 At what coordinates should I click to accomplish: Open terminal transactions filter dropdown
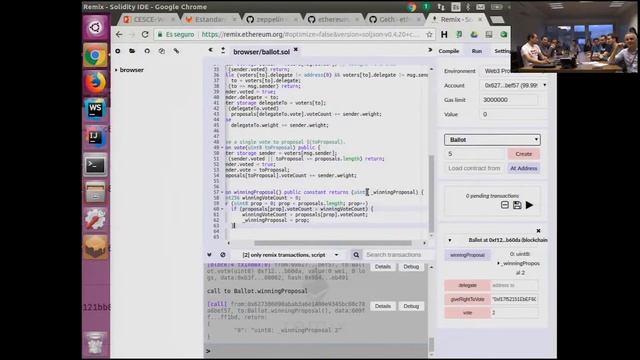(291, 255)
